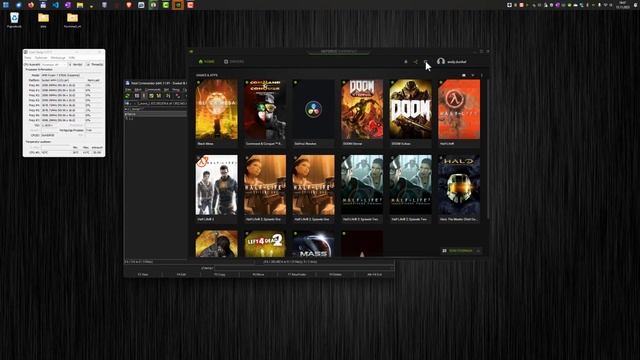The height and width of the screenshot is (360, 640).
Task: Open the orange Half-Life game tile
Action: pos(459,113)
